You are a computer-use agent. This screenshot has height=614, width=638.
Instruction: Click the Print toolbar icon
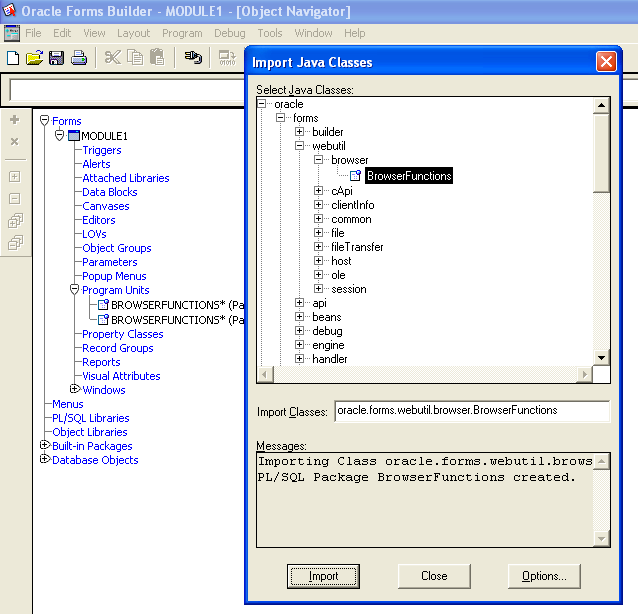[79, 58]
